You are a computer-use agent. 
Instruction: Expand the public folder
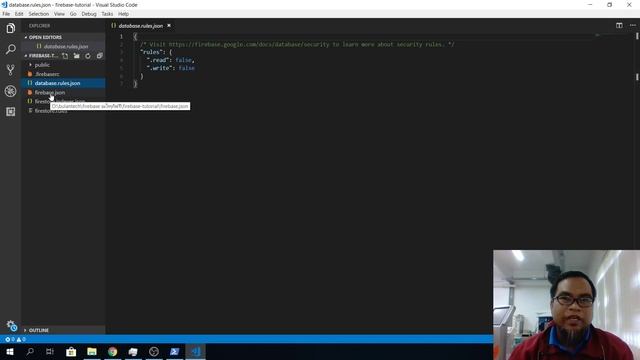[x=42, y=65]
